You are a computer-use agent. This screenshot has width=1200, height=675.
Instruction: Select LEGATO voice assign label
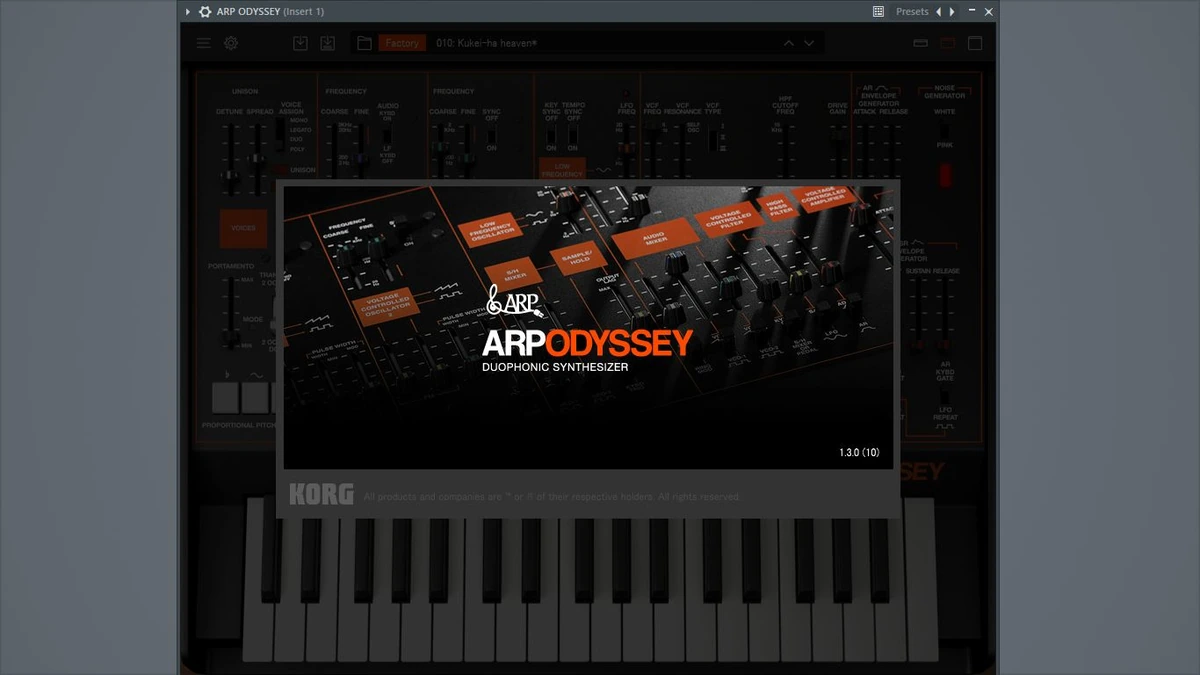(x=300, y=130)
